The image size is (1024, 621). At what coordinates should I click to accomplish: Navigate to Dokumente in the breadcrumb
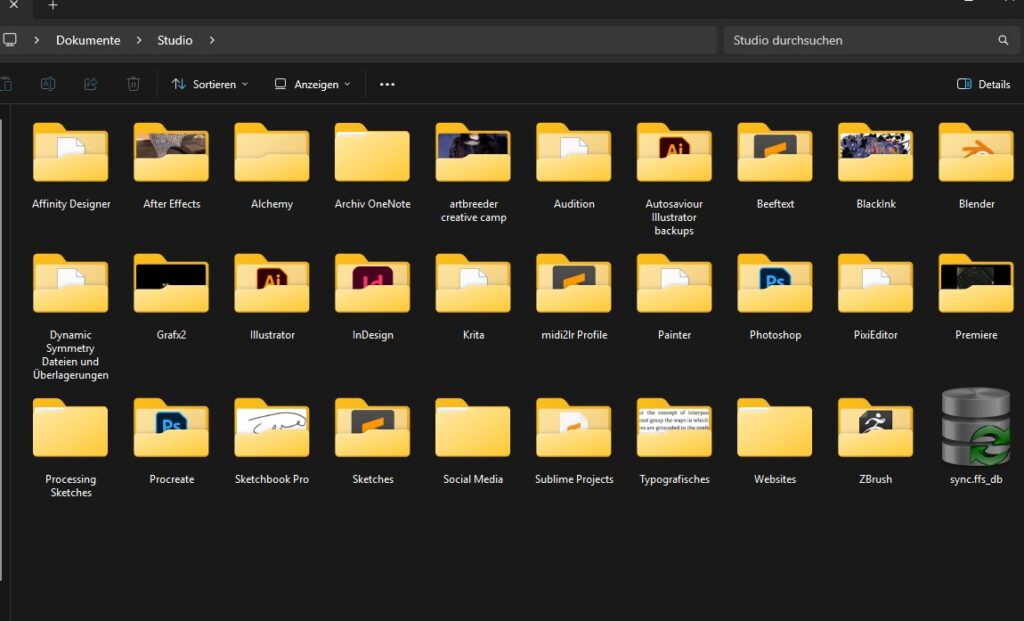click(x=88, y=40)
